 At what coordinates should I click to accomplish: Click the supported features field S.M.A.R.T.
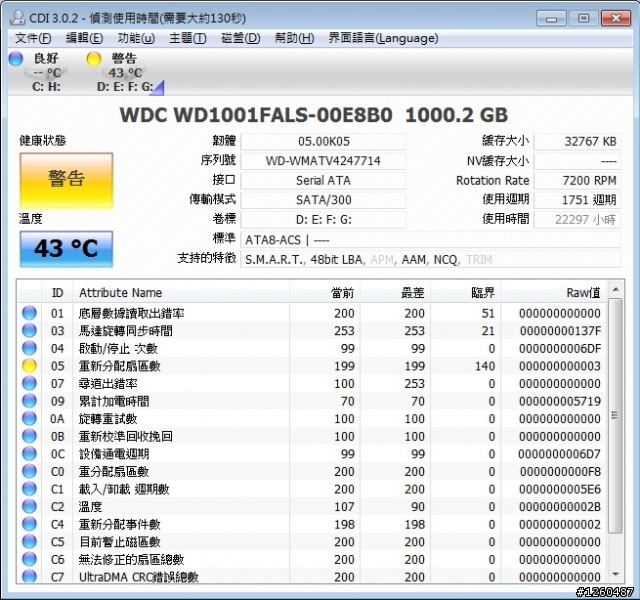(x=431, y=260)
